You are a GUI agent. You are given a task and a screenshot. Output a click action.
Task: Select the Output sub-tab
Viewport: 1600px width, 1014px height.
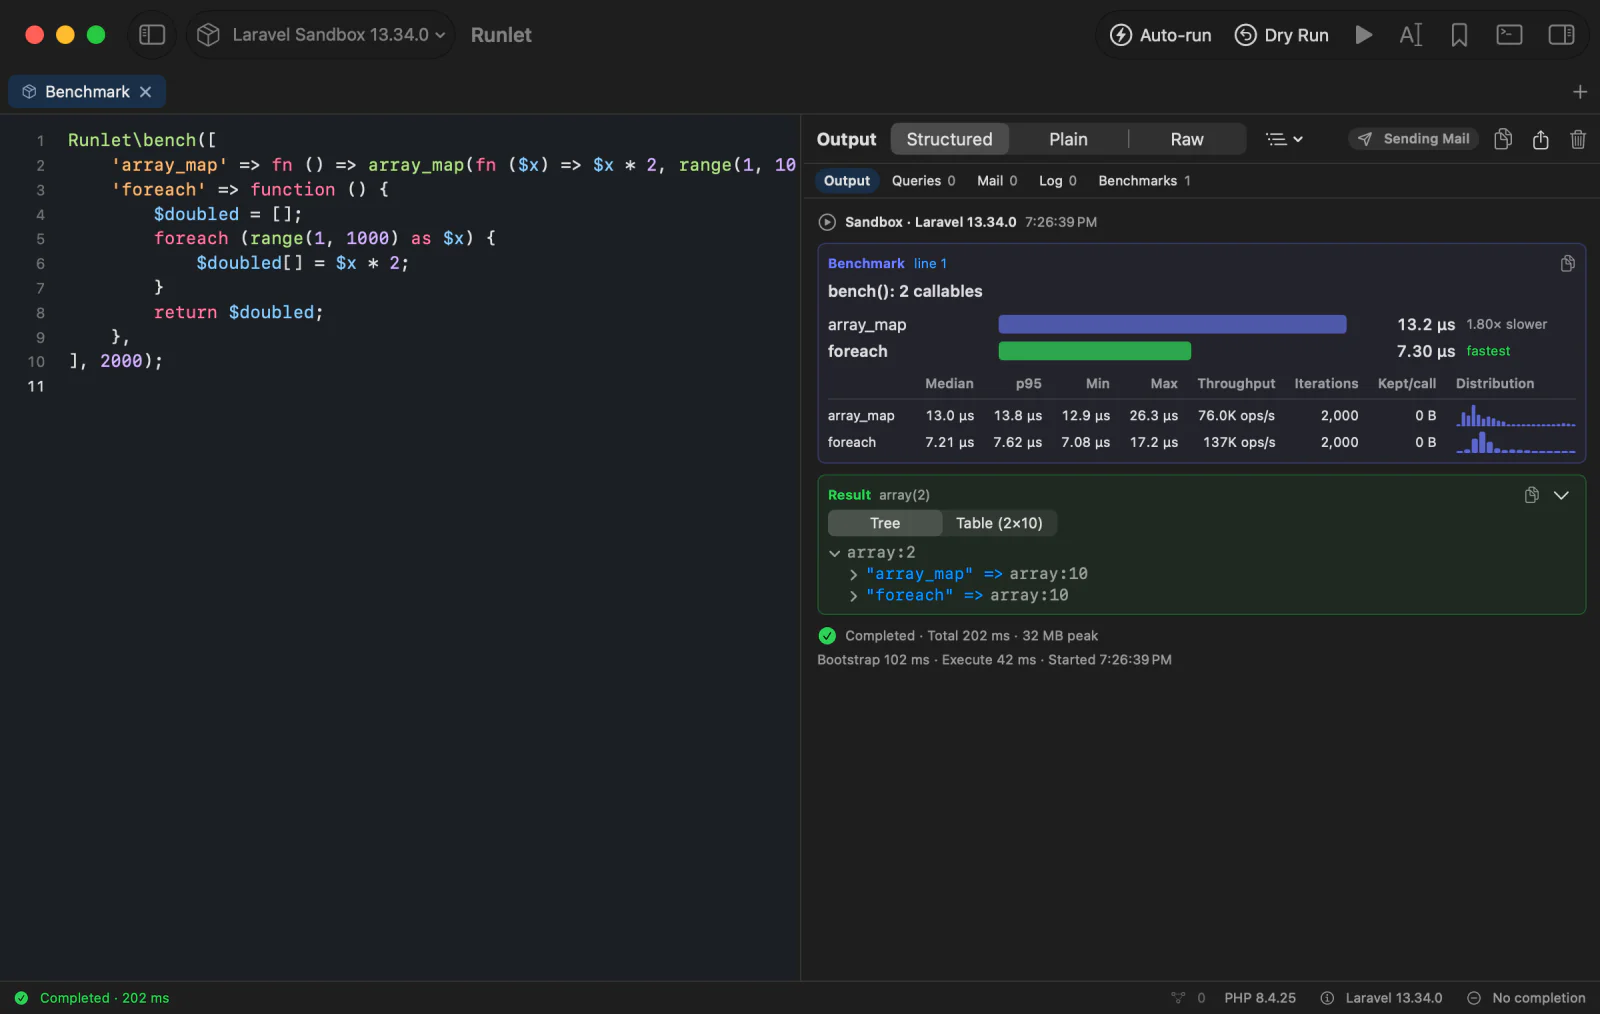847,181
